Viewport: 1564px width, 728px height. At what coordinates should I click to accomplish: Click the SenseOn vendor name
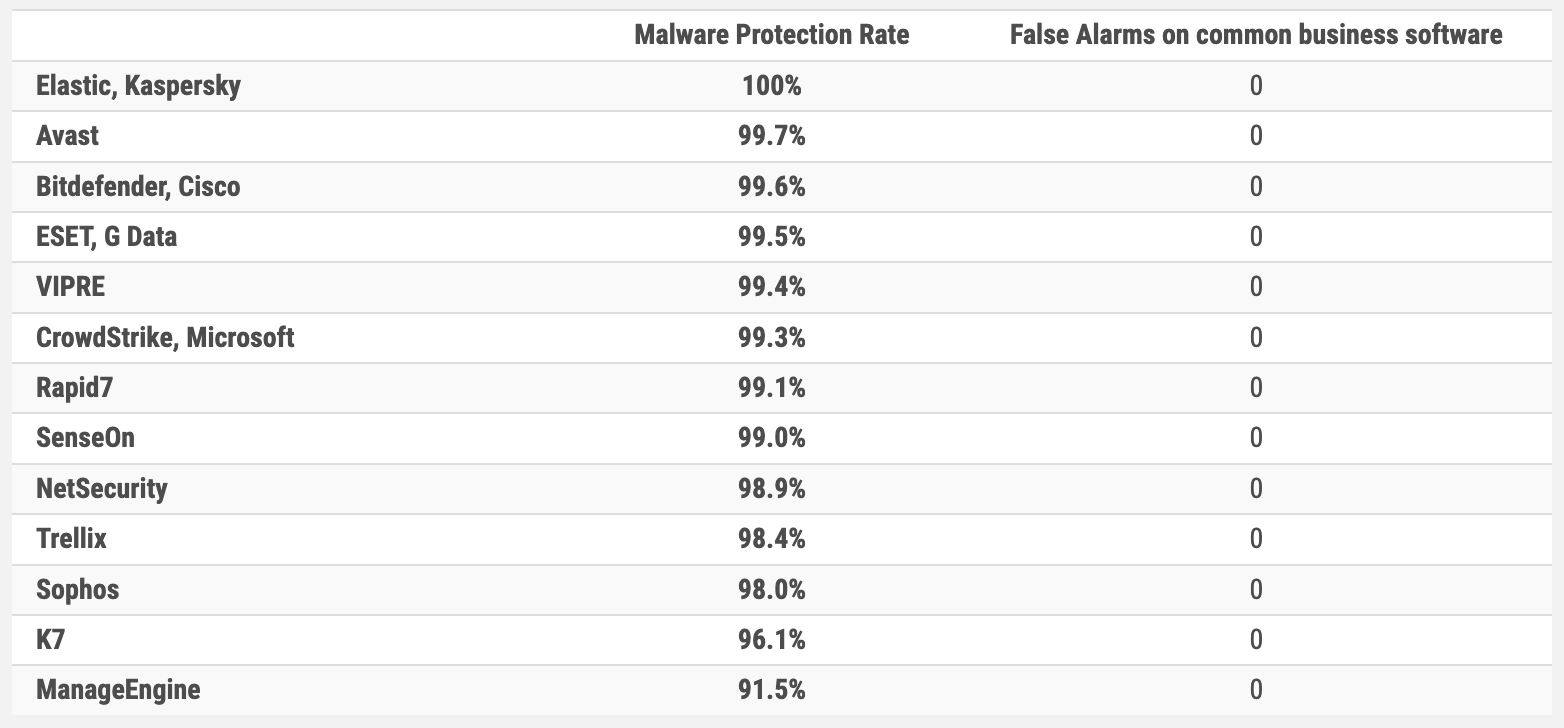(85, 438)
